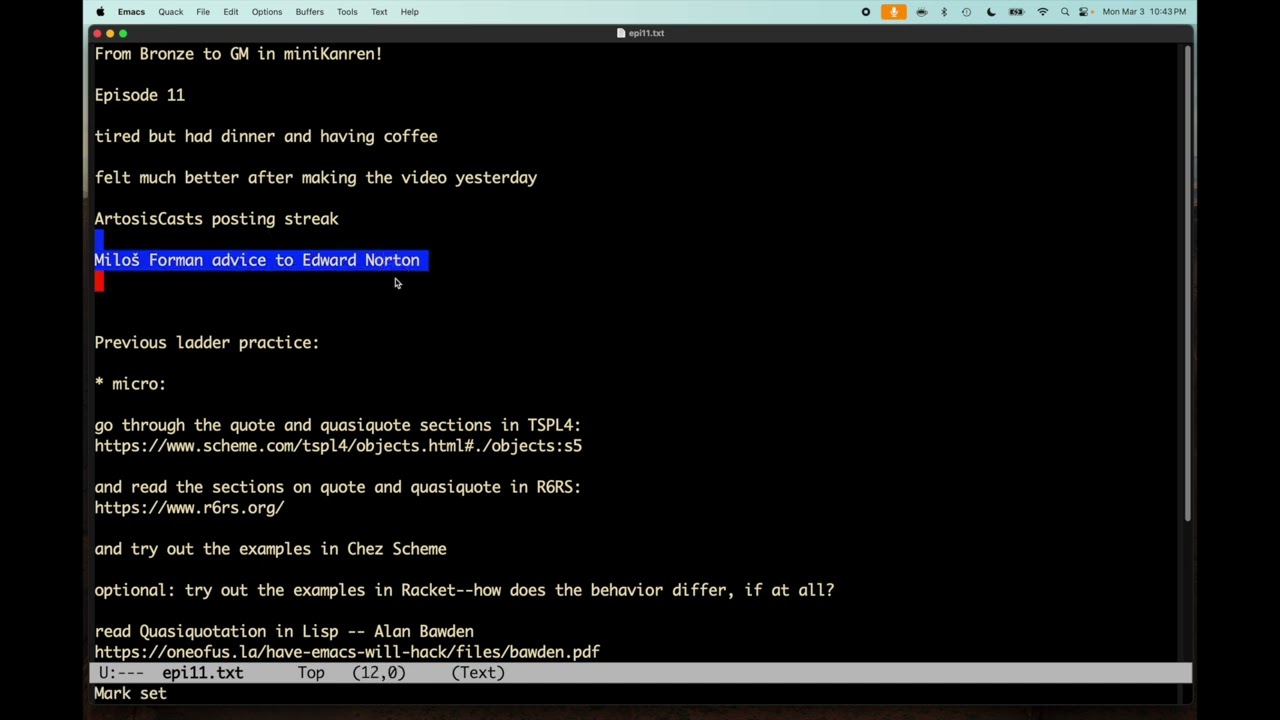Open Spotlight search magnifier
This screenshot has height=720, width=1280.
[x=1065, y=12]
